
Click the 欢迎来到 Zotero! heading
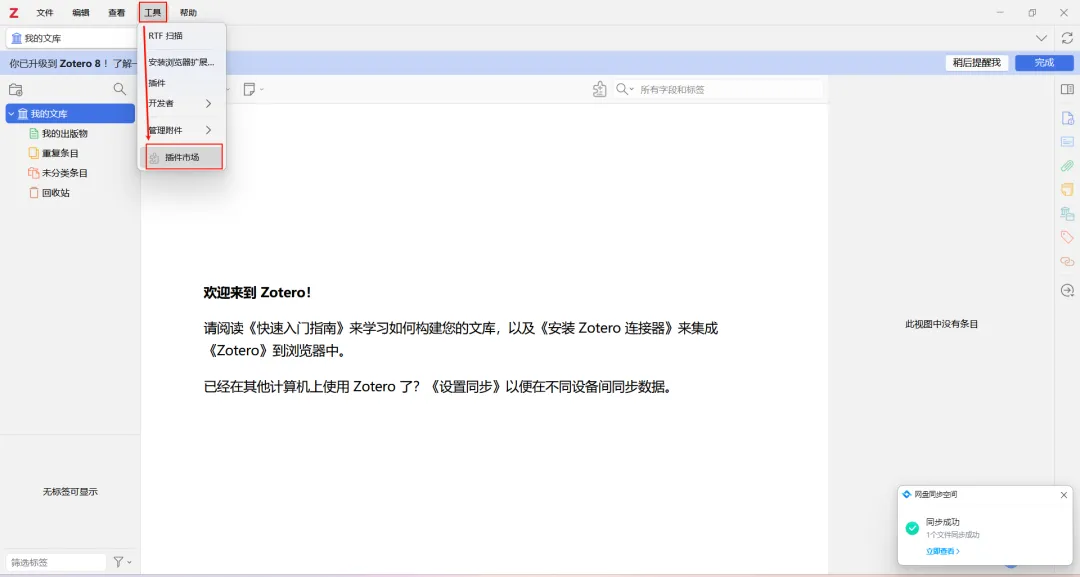[257, 293]
